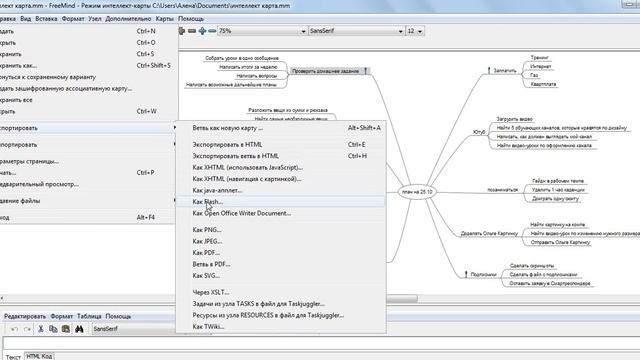Select the Ютуб node in the mind map
The width and height of the screenshot is (640, 360).
click(479, 132)
